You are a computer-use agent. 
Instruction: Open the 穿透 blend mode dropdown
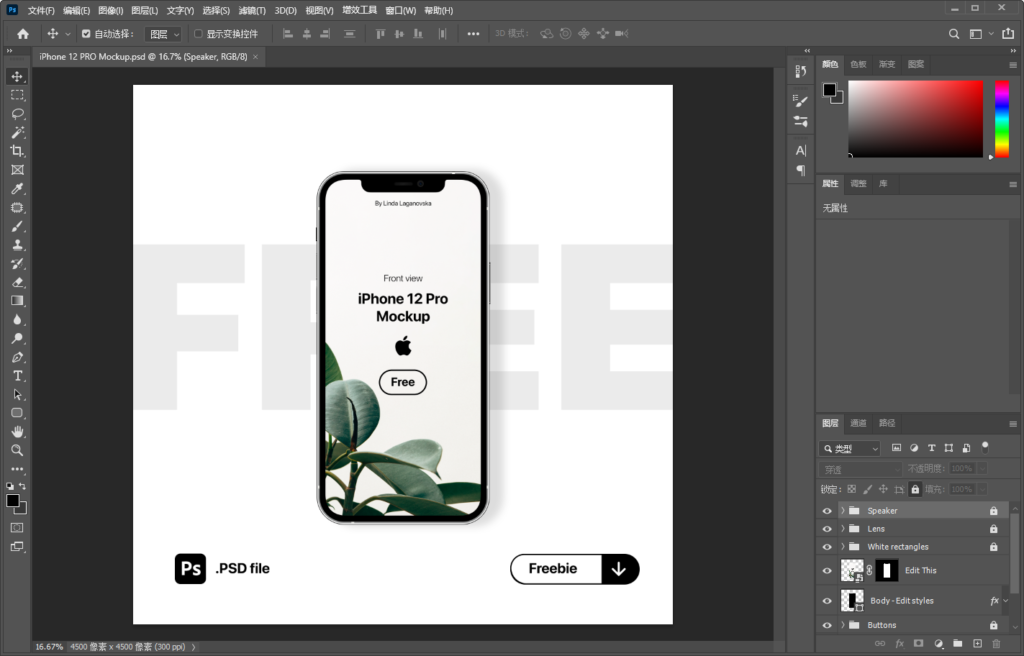coord(860,470)
